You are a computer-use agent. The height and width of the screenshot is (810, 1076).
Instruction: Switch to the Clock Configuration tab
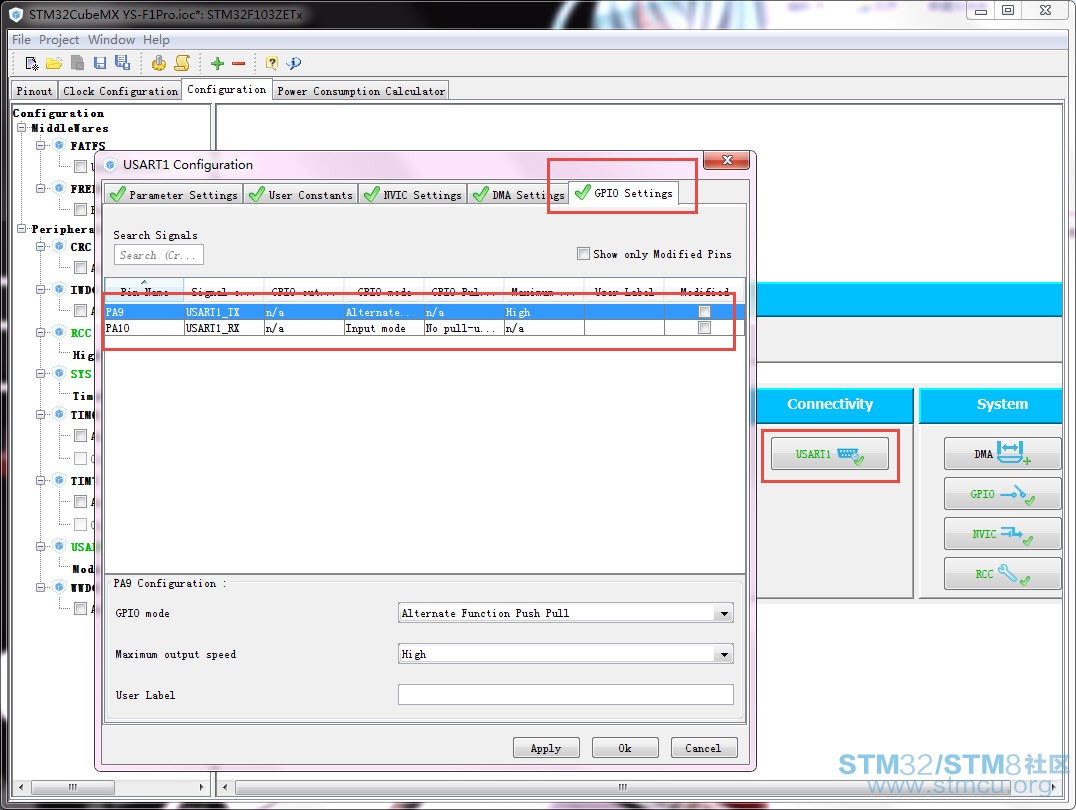click(120, 91)
